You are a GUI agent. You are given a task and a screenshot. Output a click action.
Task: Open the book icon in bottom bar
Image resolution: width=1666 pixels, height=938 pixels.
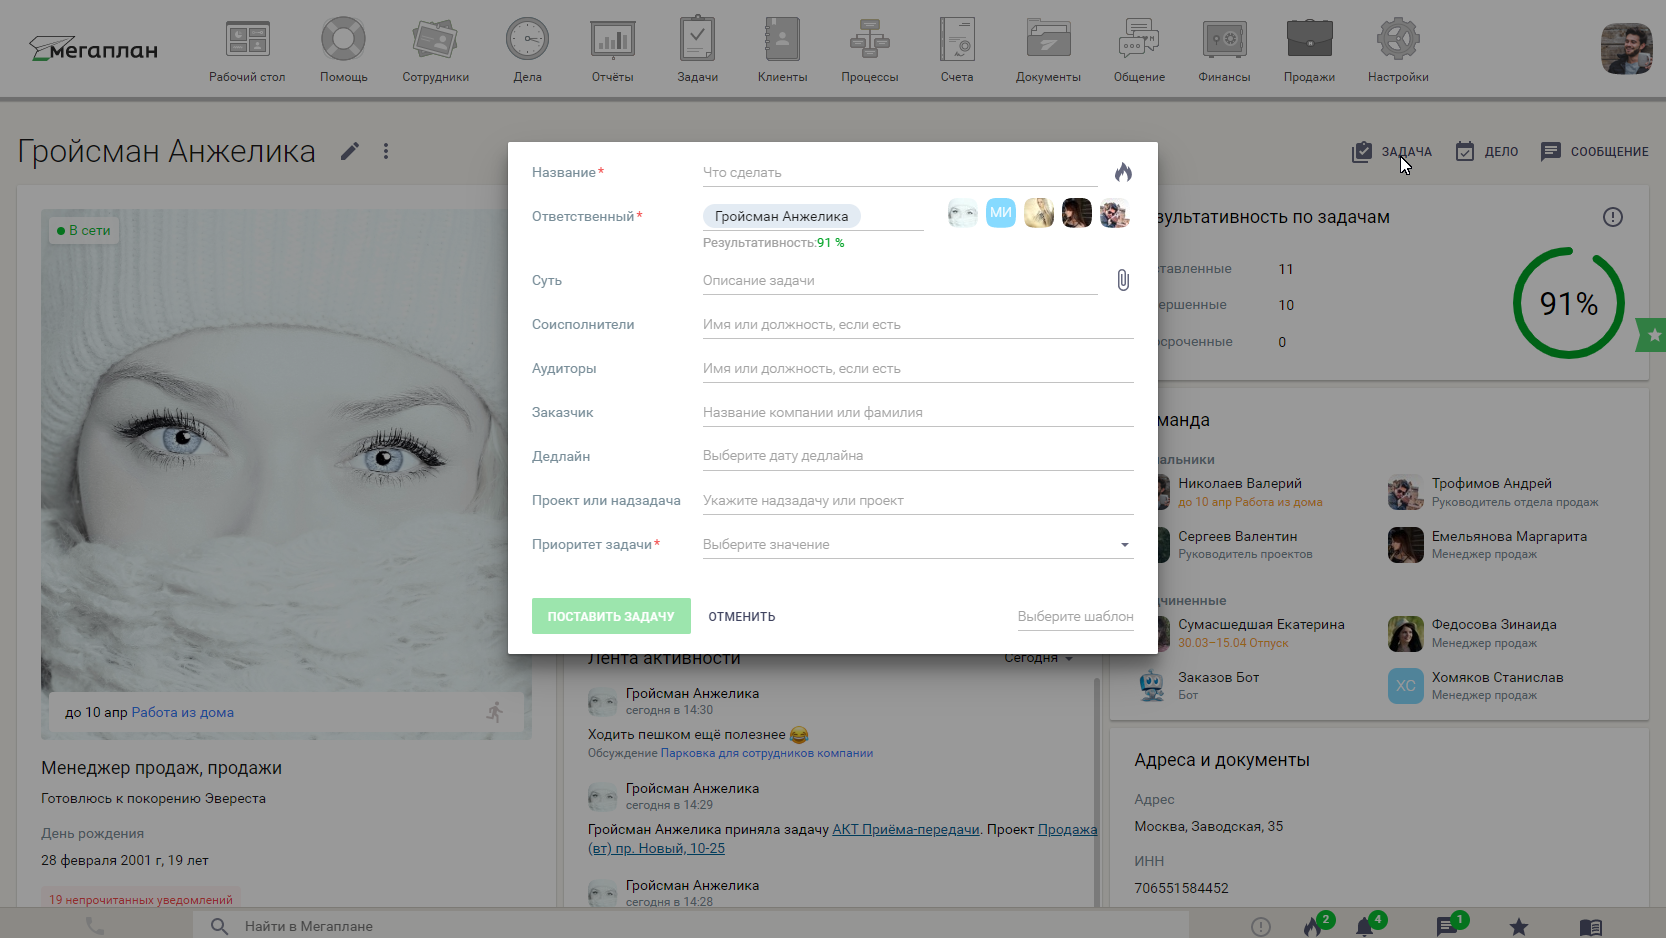pos(1591,927)
